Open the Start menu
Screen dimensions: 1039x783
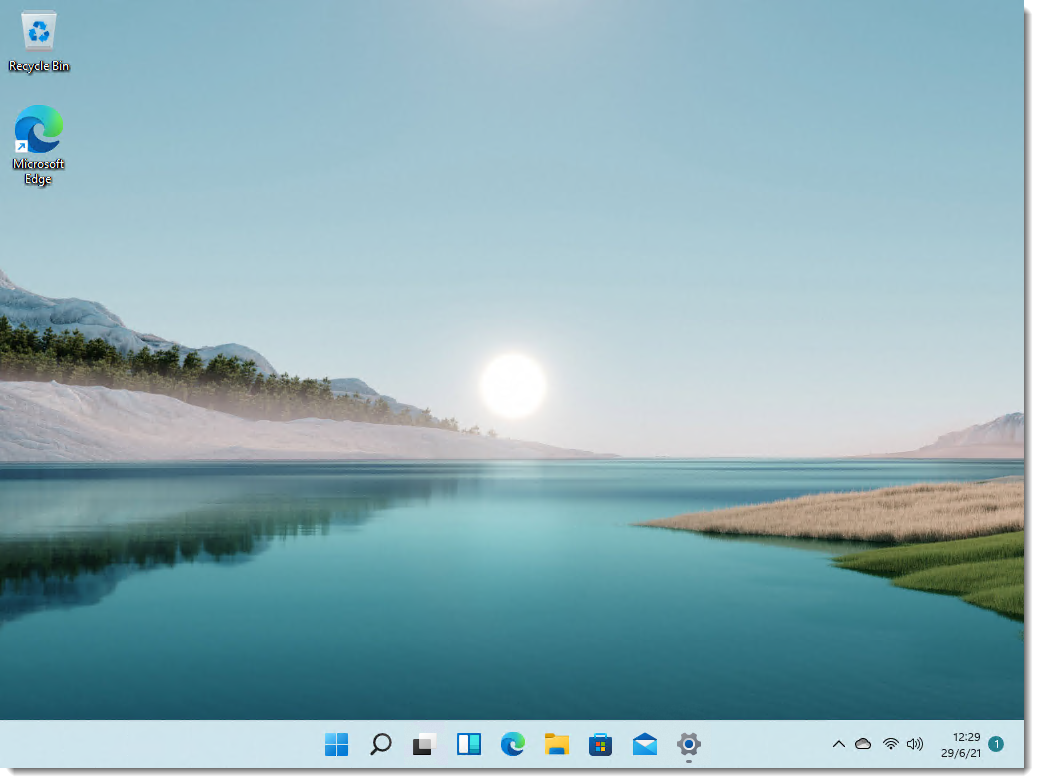pos(336,744)
